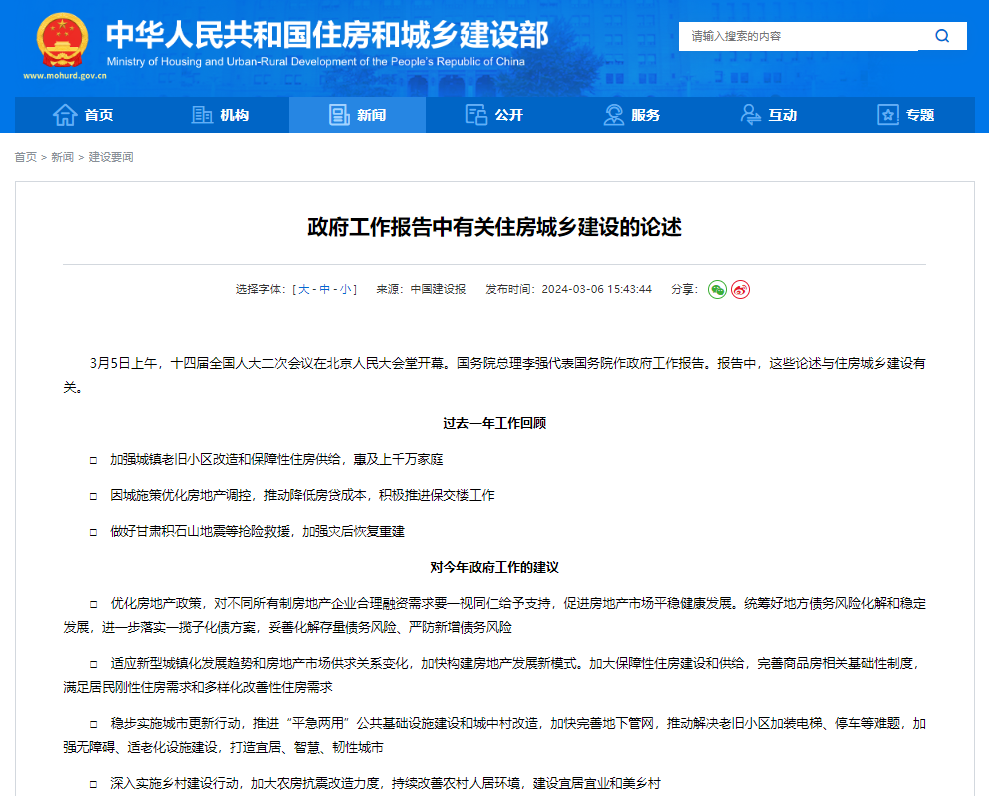Image resolution: width=989 pixels, height=796 pixels.
Task: Open the 专题 menu item
Action: pos(912,114)
